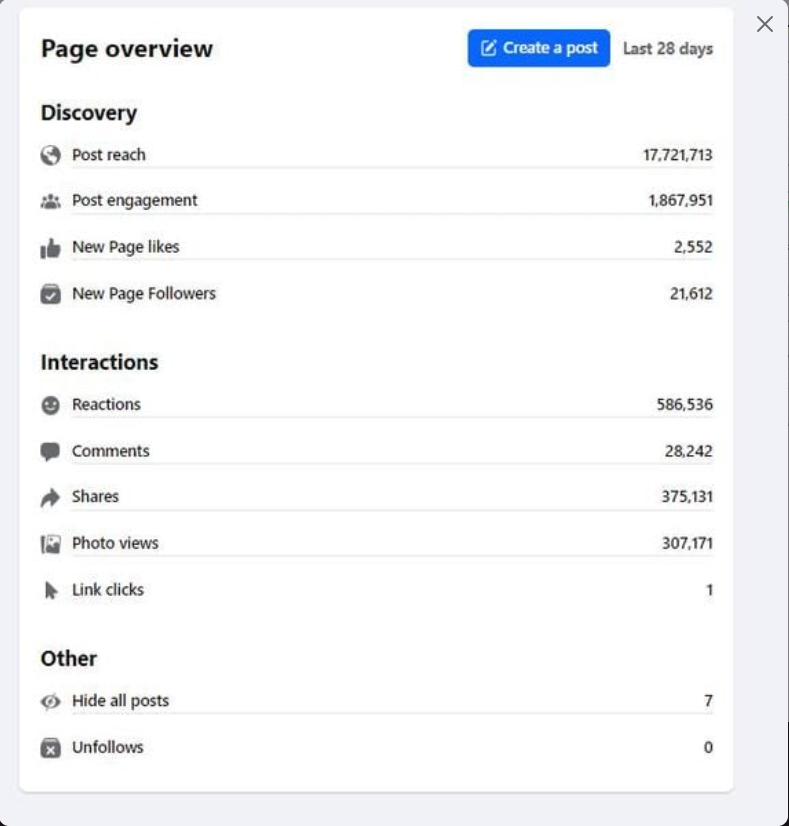This screenshot has height=826, width=789.
Task: Click the smiley icon beside Reactions
Action: [50, 405]
